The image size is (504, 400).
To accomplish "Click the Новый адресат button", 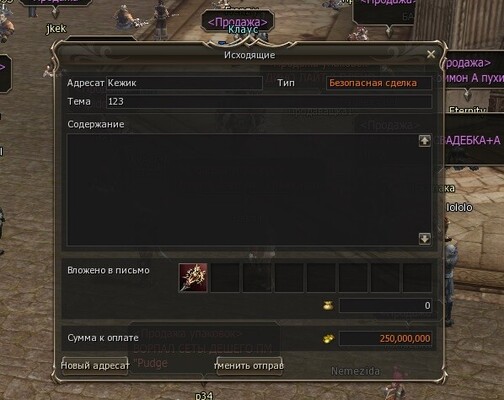I will [95, 366].
